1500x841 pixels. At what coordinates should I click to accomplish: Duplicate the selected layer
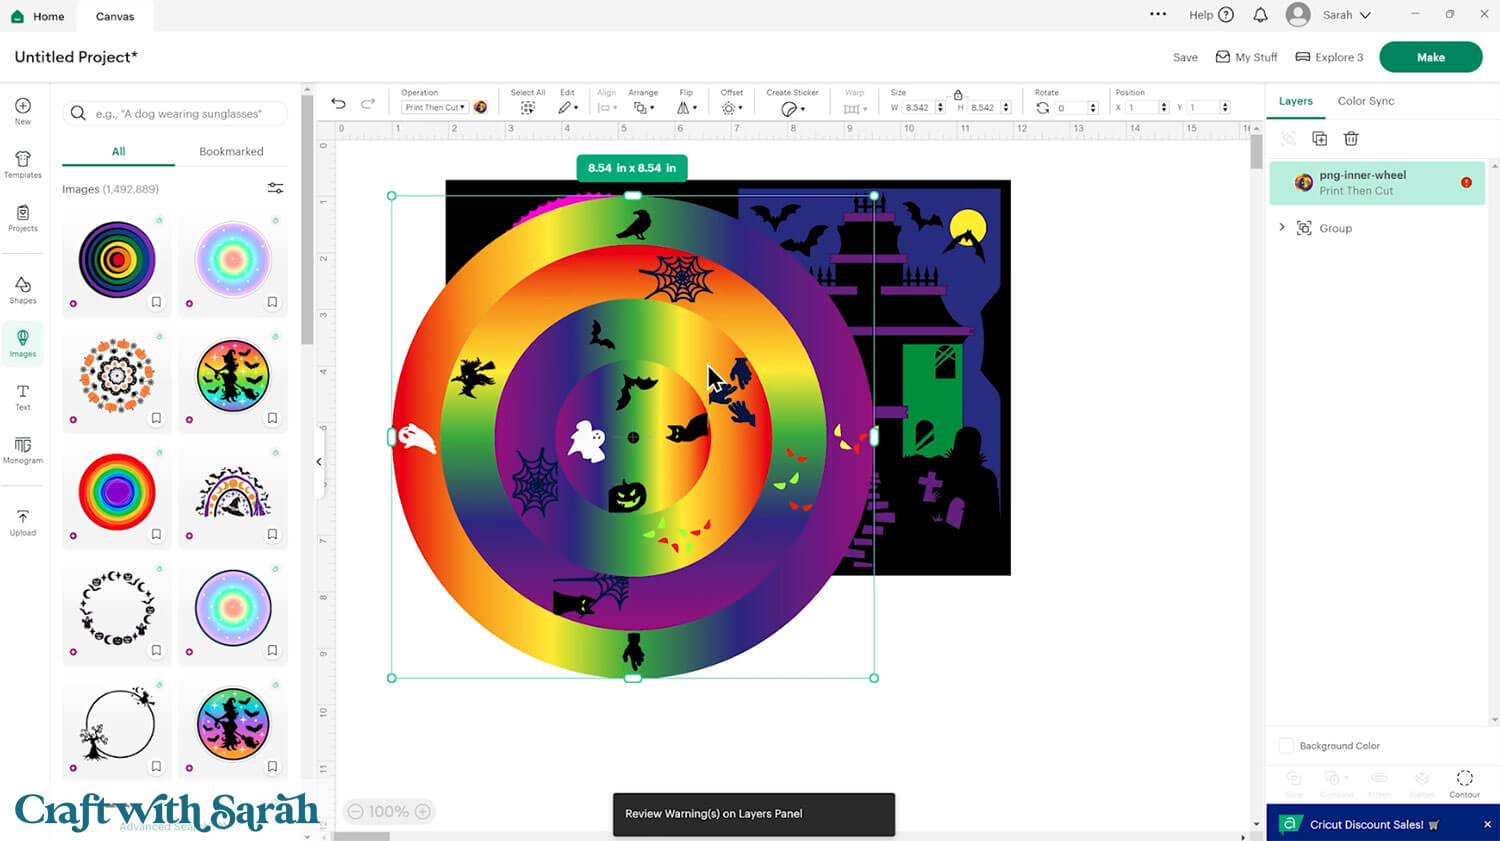pos(1319,138)
